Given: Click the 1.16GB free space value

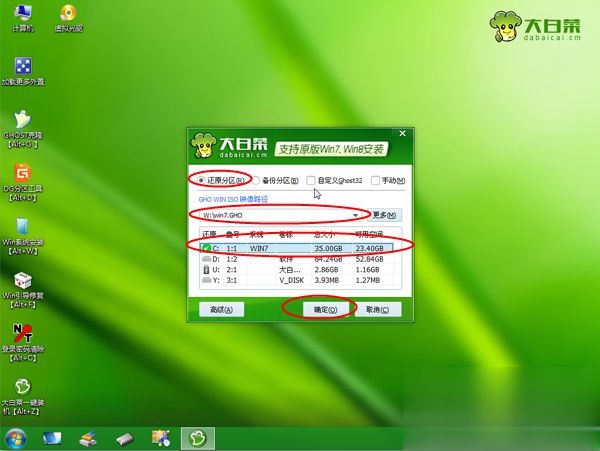Looking at the screenshot, I should click(367, 270).
